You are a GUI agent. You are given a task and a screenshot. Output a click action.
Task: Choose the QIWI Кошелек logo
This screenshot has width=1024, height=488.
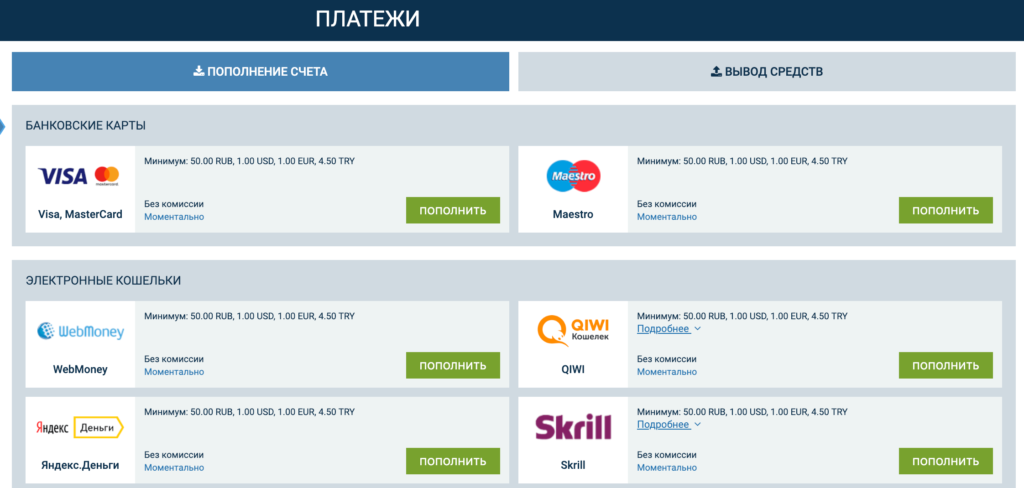pos(573,331)
